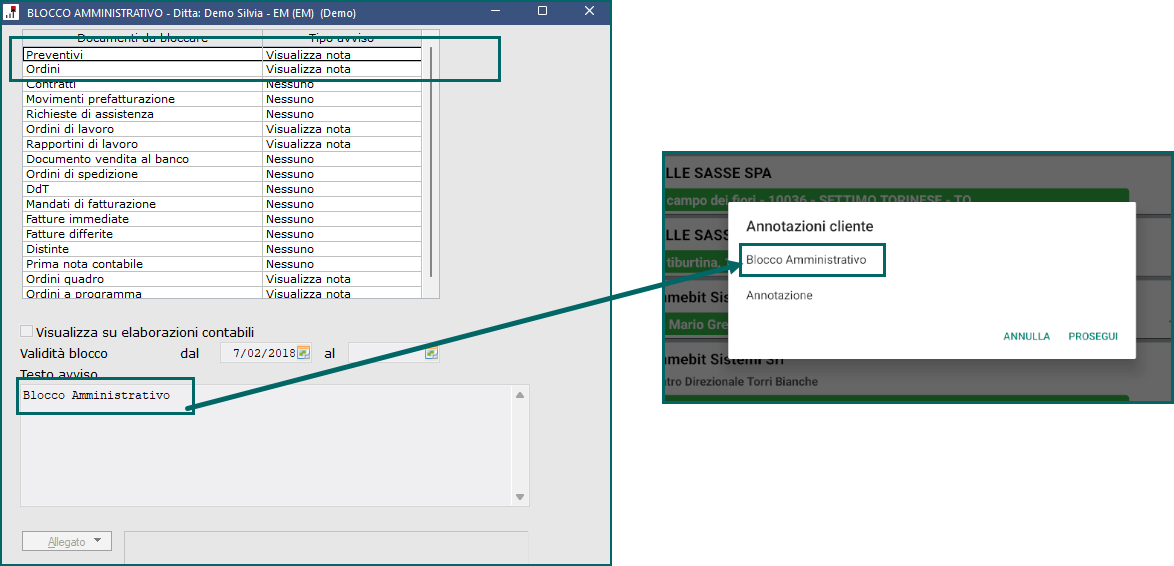Image resolution: width=1174 pixels, height=566 pixels.
Task: Click the text area scroll up arrow
Action: pyautogui.click(x=520, y=395)
